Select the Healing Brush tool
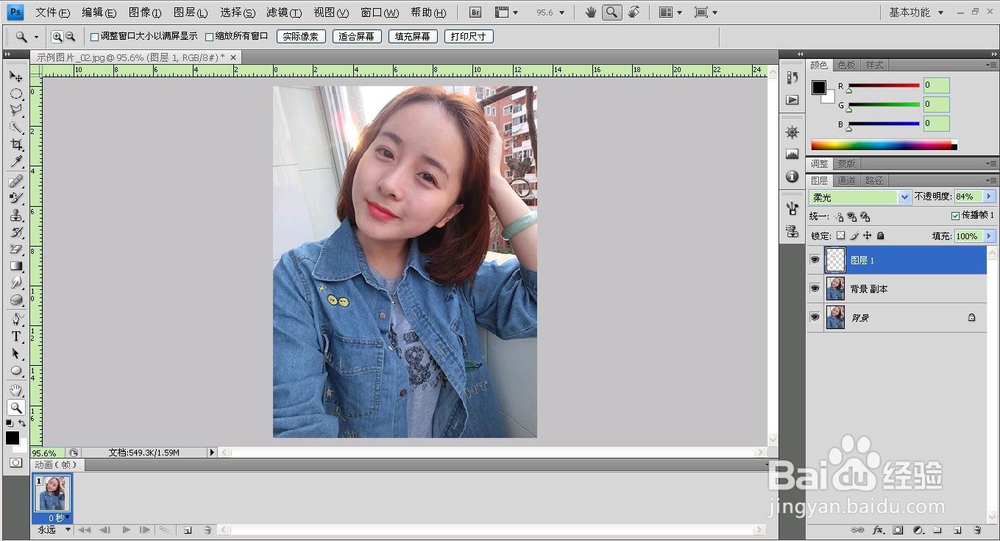1000x541 pixels. coord(16,181)
